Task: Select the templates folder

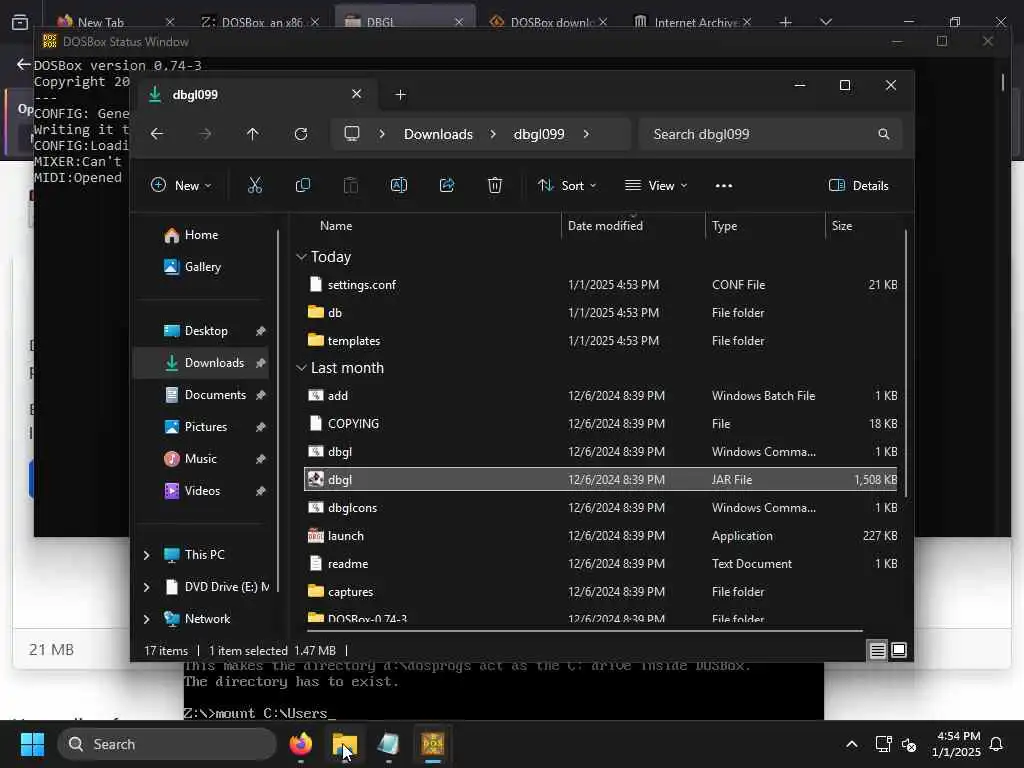Action: pyautogui.click(x=601, y=340)
